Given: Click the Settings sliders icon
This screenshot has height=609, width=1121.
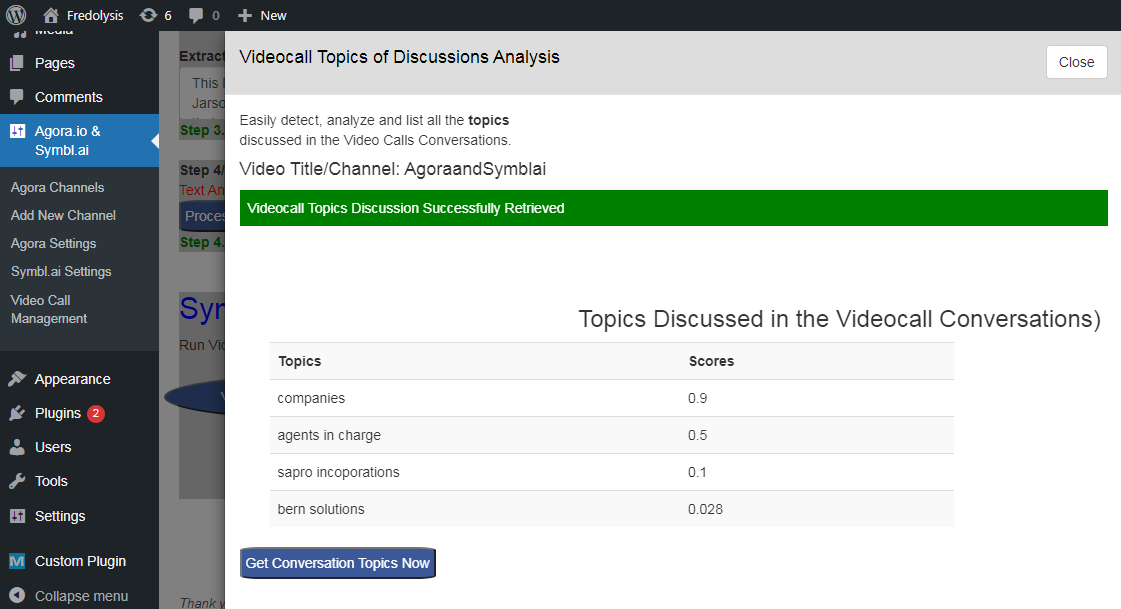Looking at the screenshot, I should pos(17,516).
